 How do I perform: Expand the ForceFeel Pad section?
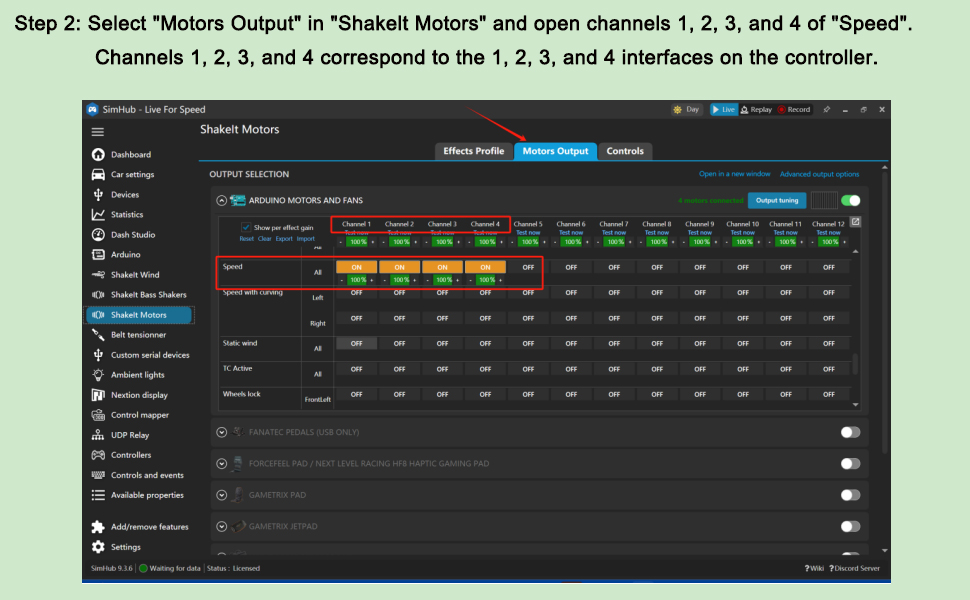click(221, 464)
